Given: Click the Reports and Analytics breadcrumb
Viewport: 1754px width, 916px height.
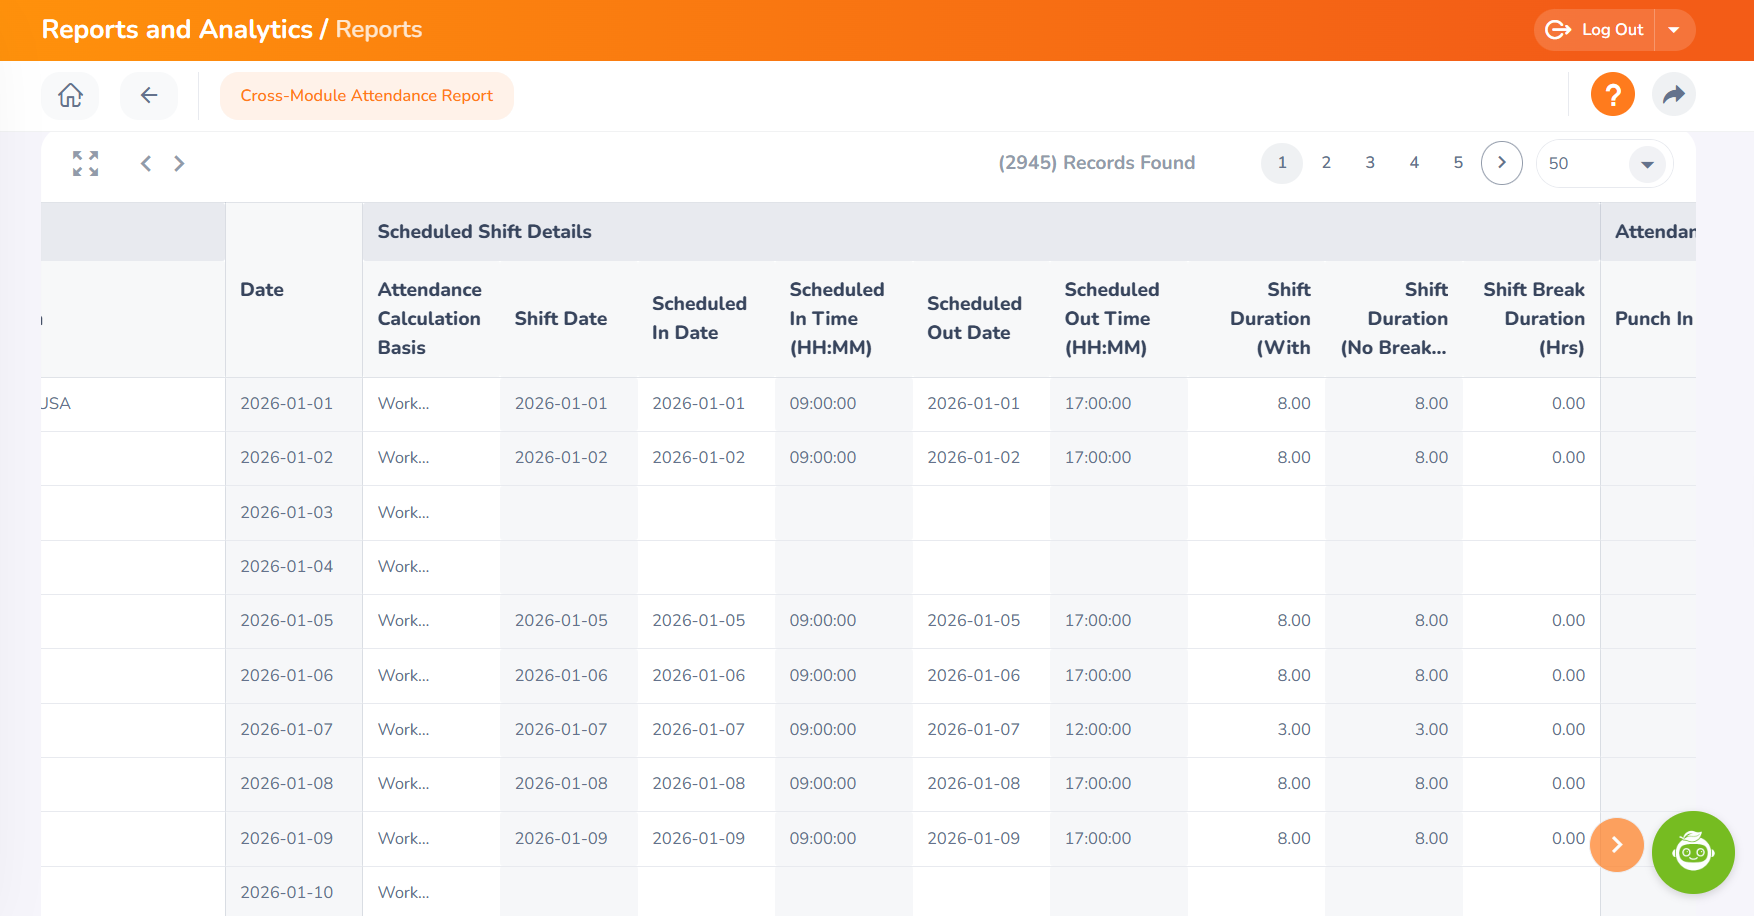Looking at the screenshot, I should 177,30.
